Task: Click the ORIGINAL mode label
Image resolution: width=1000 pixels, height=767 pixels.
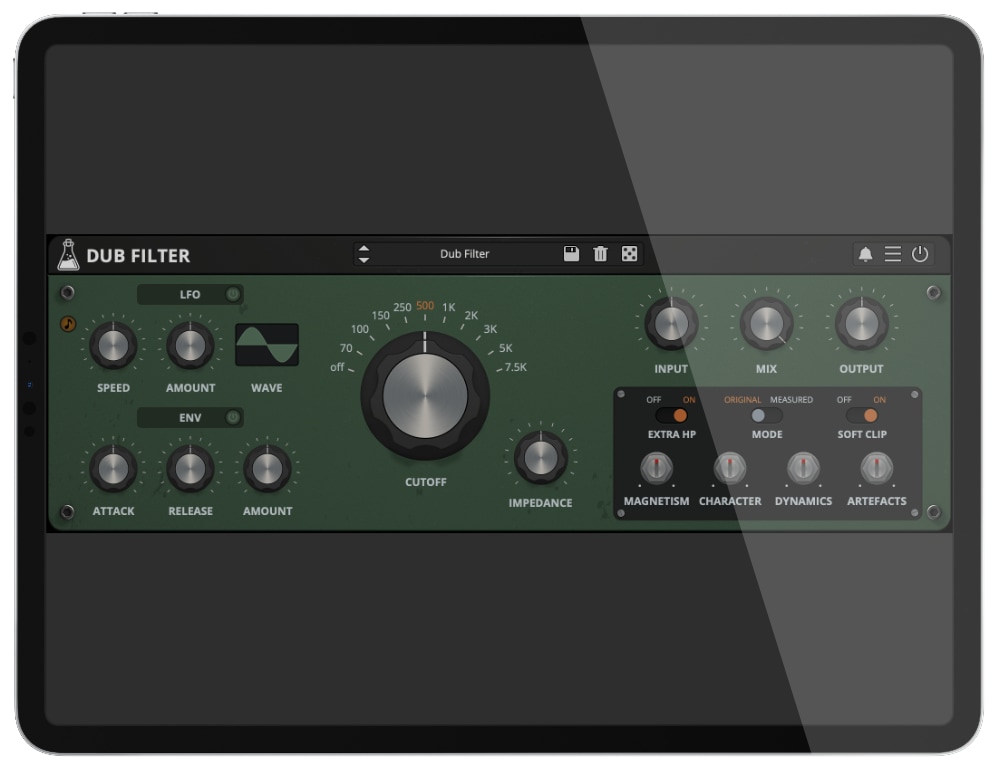Action: click(742, 400)
